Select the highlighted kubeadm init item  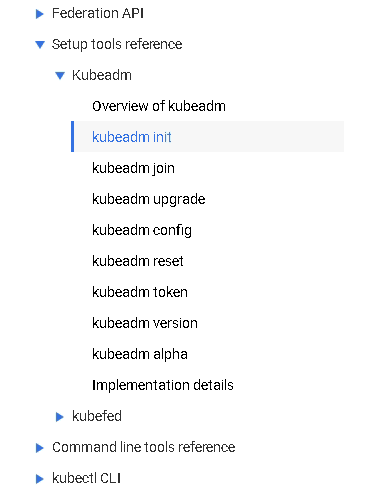[207, 137]
